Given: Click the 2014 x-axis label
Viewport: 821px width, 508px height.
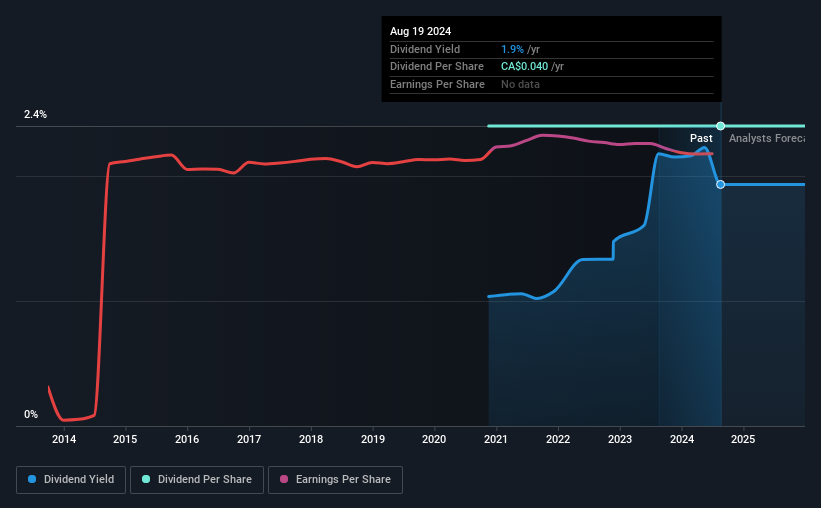Looking at the screenshot, I should pos(64,439).
